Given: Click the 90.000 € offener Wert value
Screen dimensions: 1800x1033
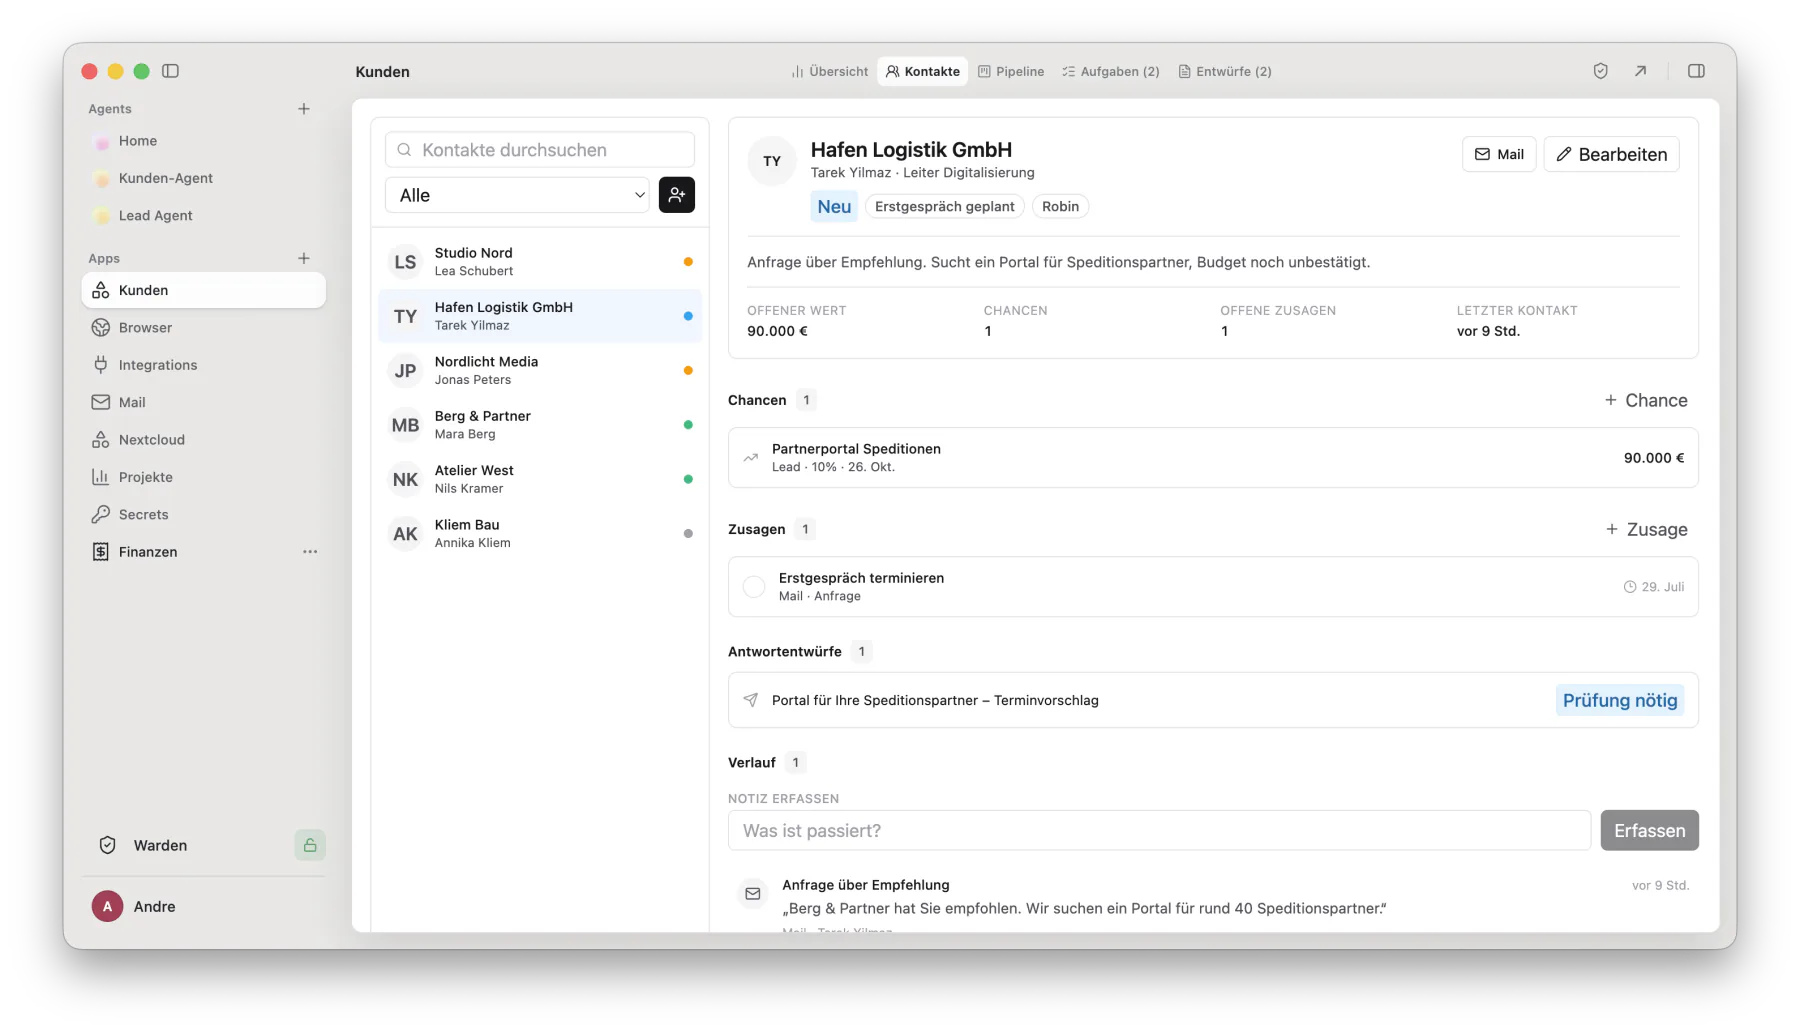Looking at the screenshot, I should point(777,331).
